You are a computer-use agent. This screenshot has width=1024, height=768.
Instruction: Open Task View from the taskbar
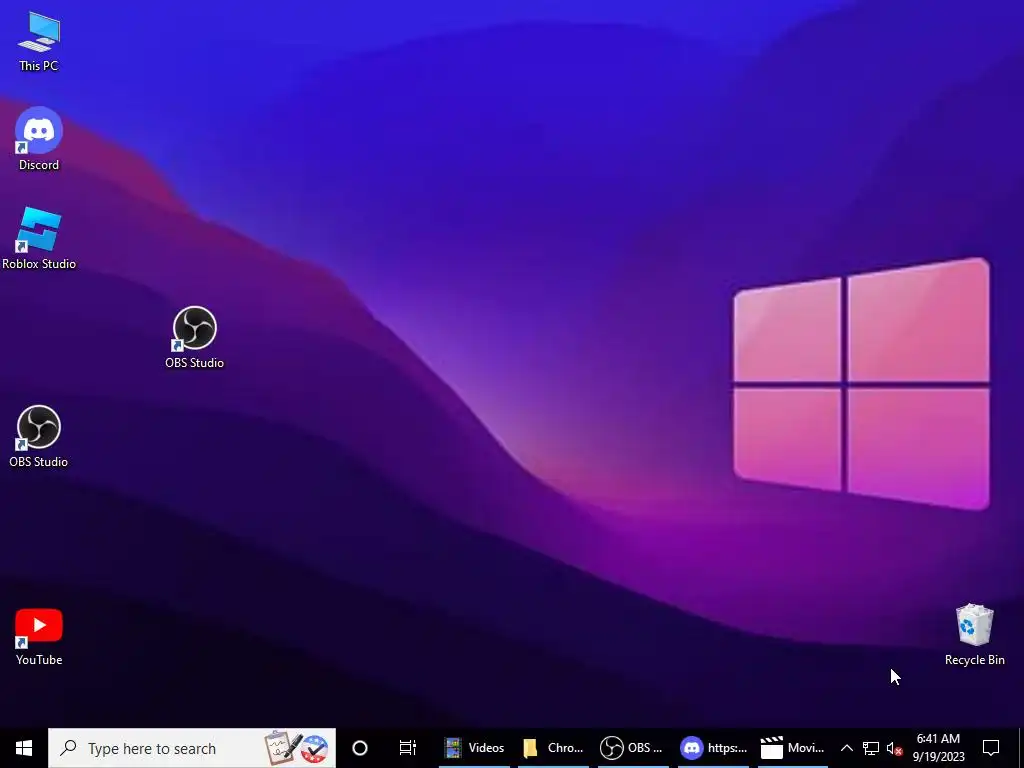tap(408, 748)
